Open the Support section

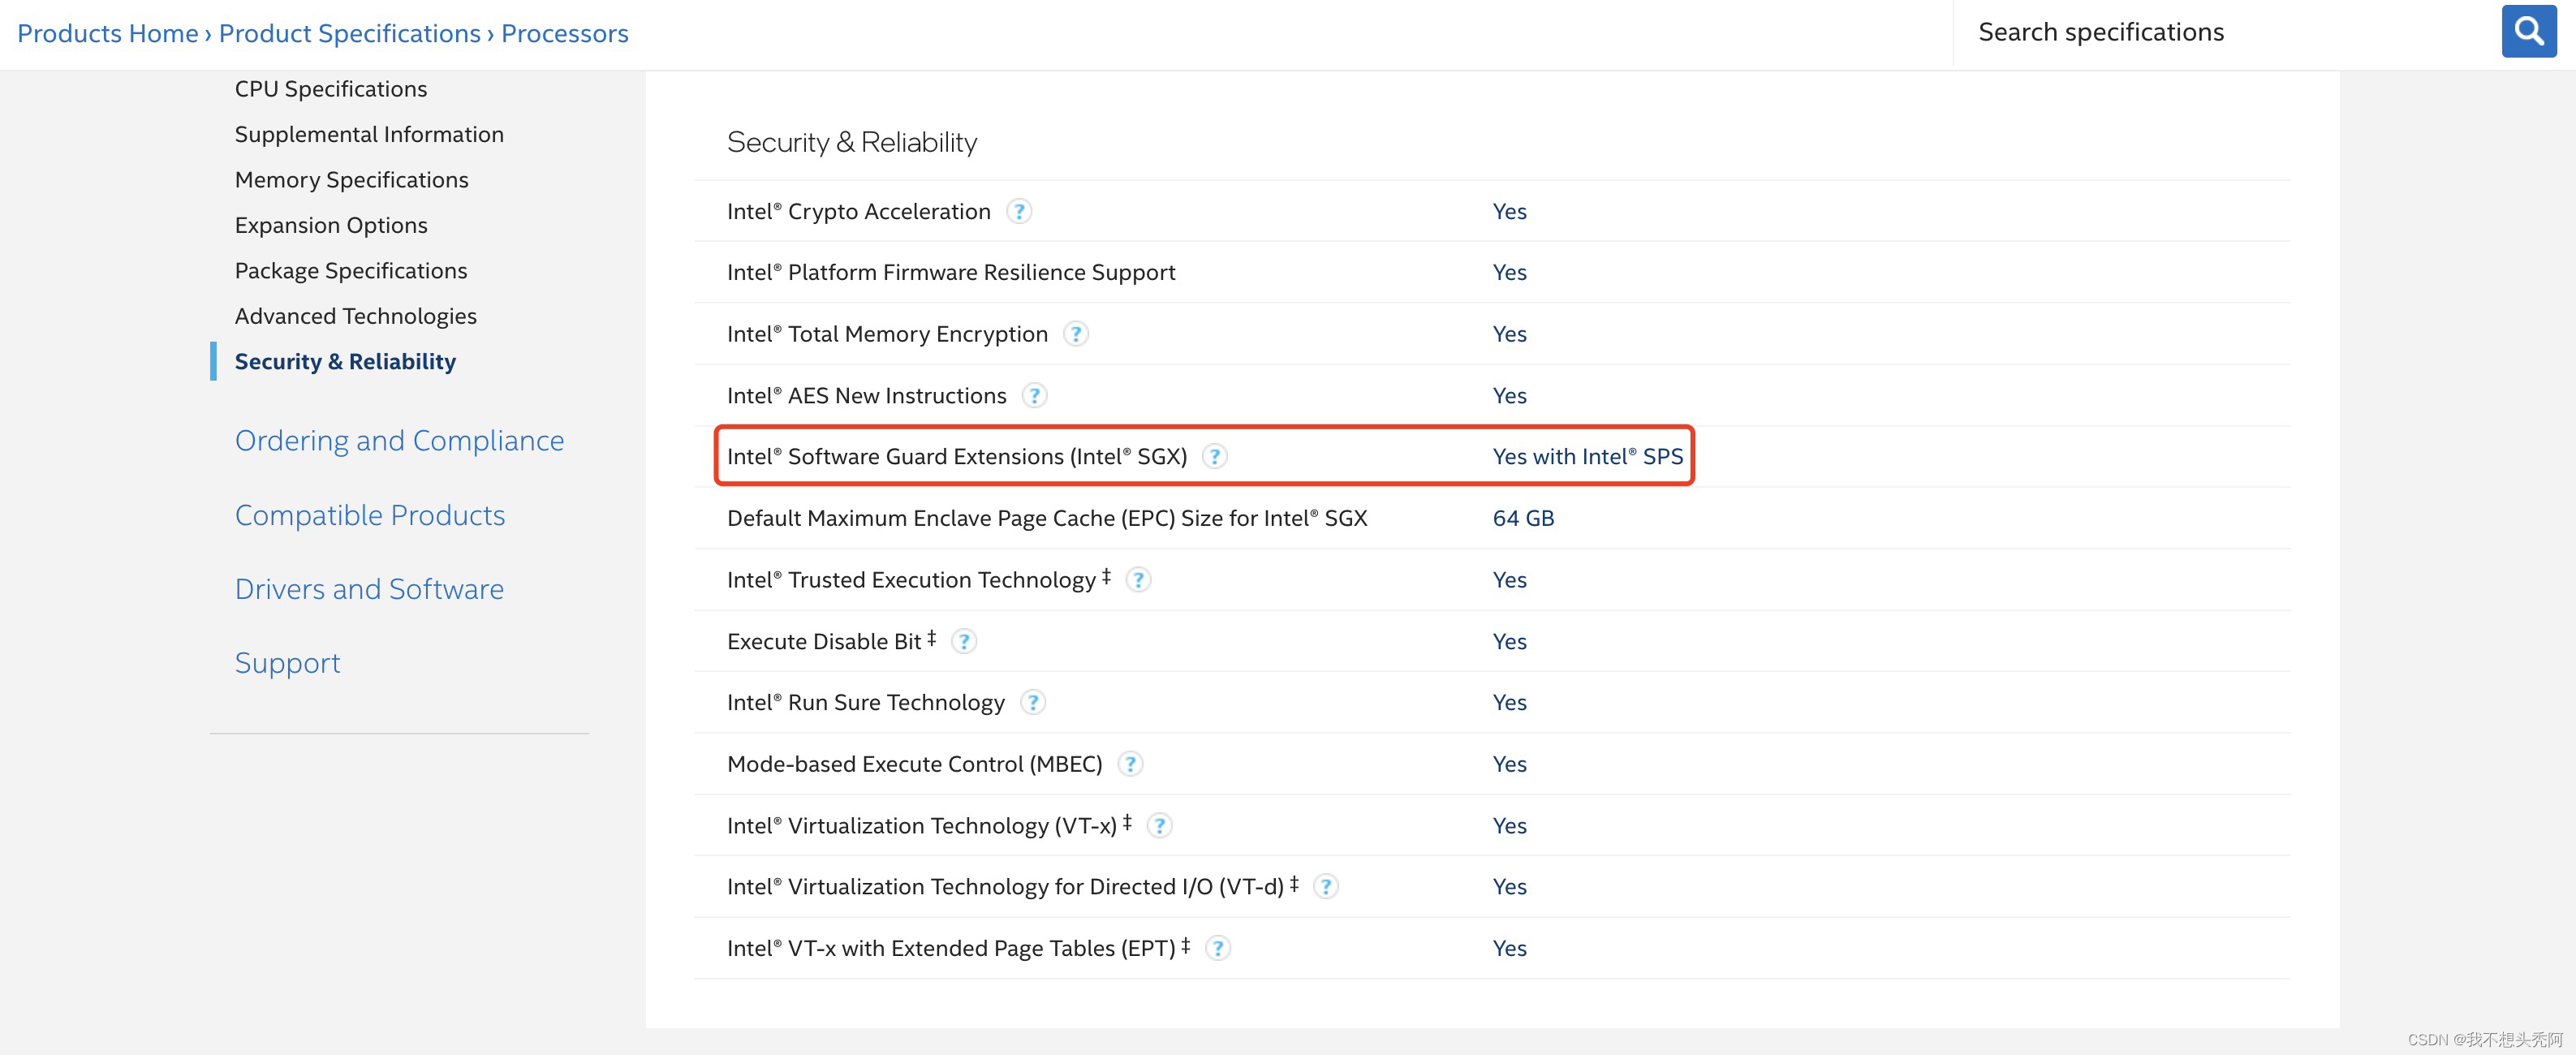(x=287, y=662)
